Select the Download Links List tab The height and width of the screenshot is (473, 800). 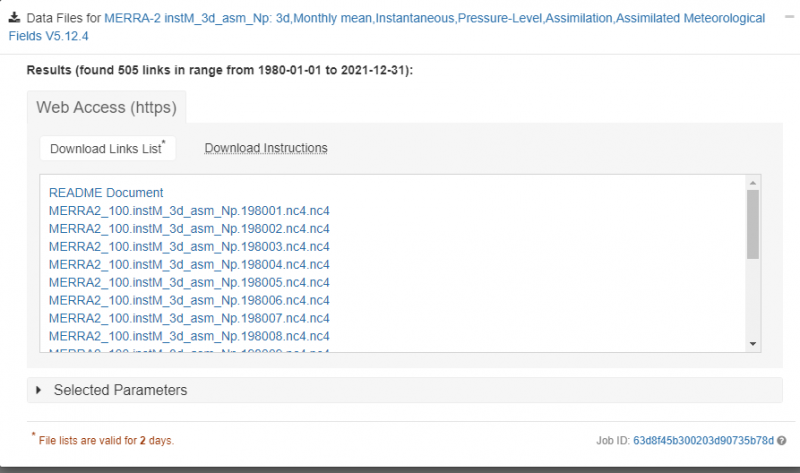(107, 148)
